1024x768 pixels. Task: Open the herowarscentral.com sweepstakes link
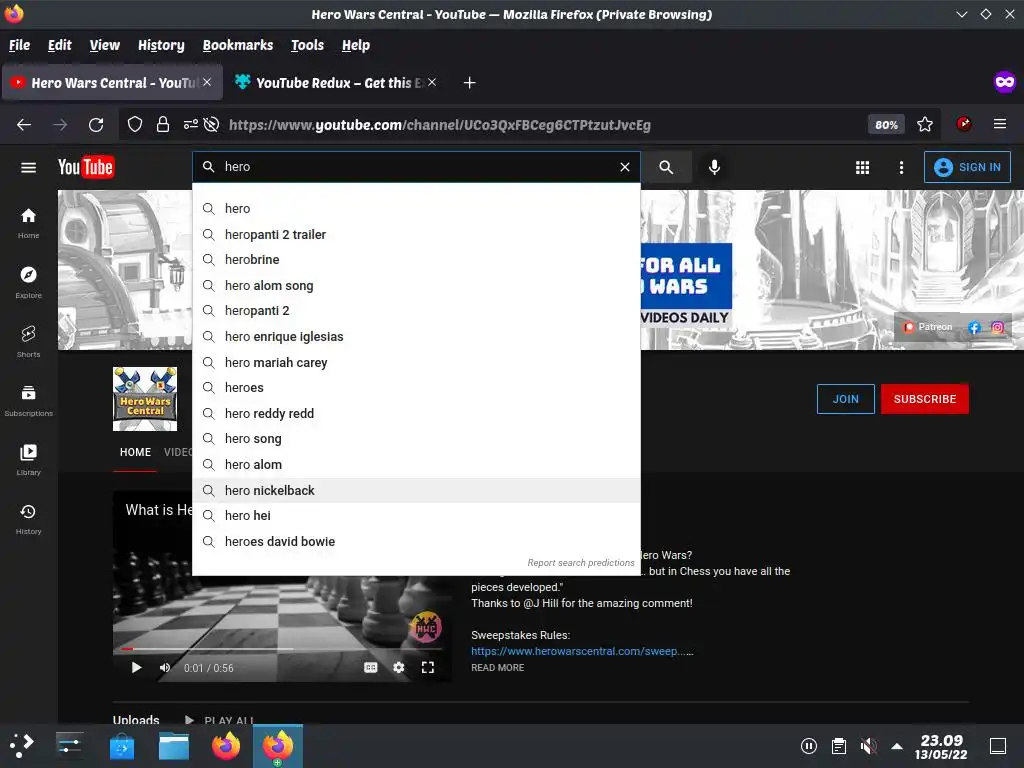(582, 651)
